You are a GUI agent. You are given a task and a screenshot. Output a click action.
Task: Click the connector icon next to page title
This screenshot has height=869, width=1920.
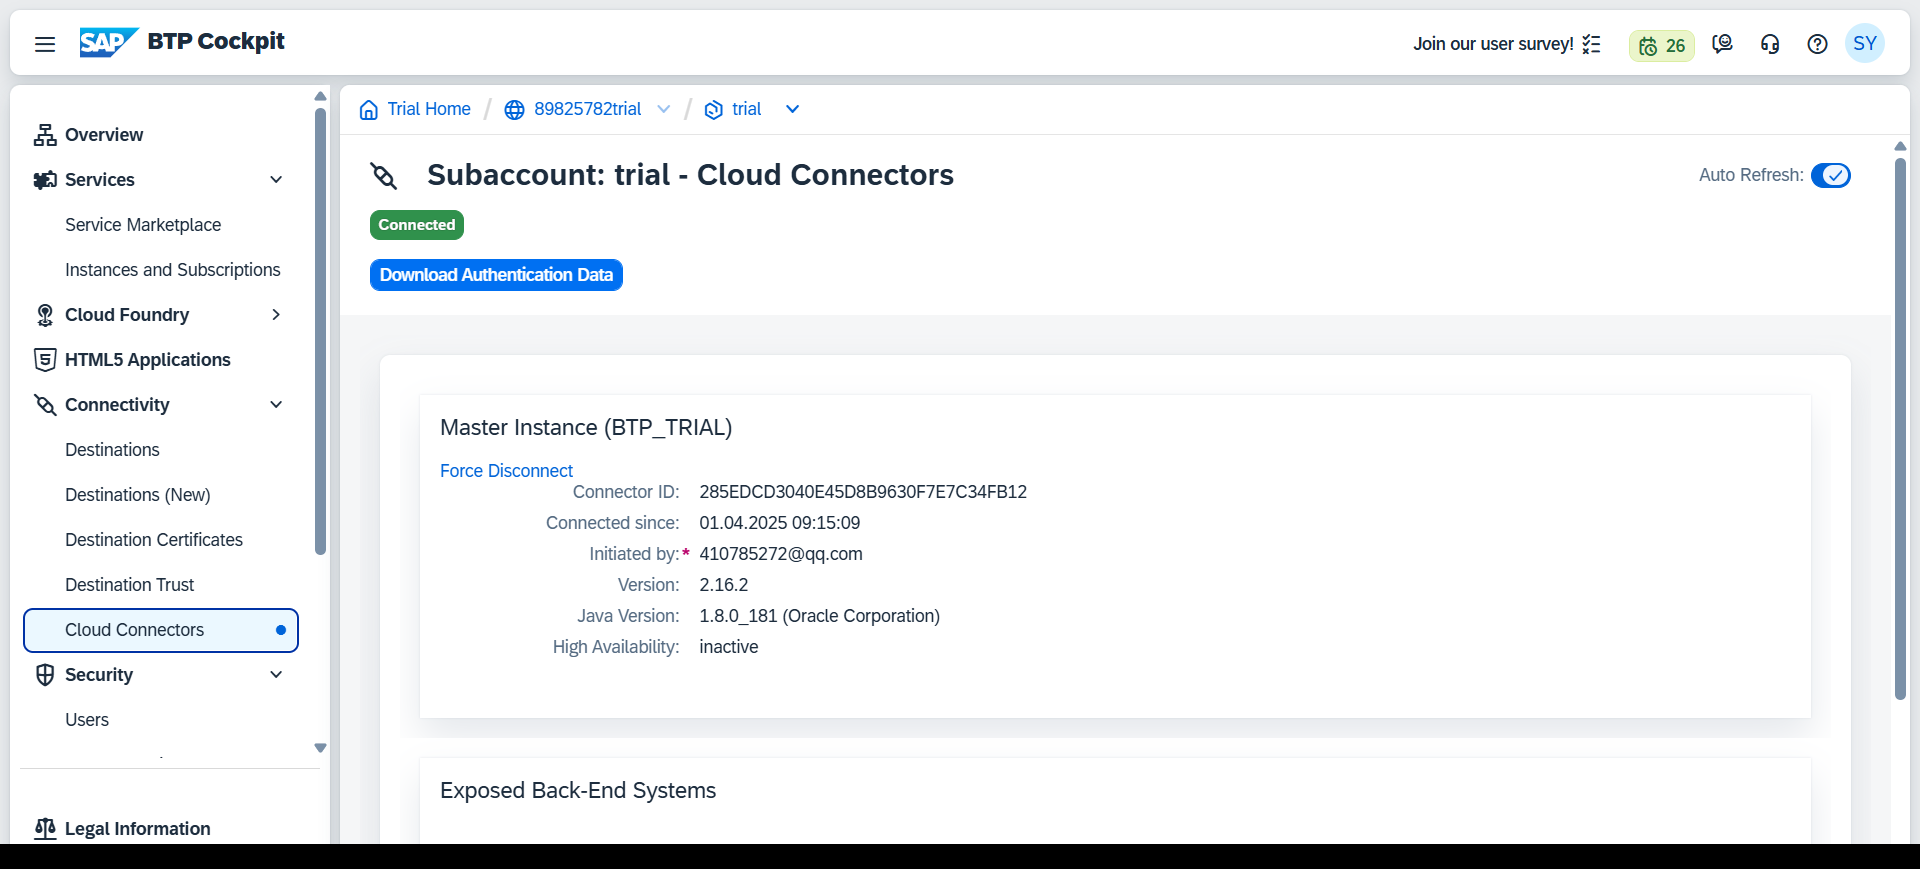(x=384, y=176)
